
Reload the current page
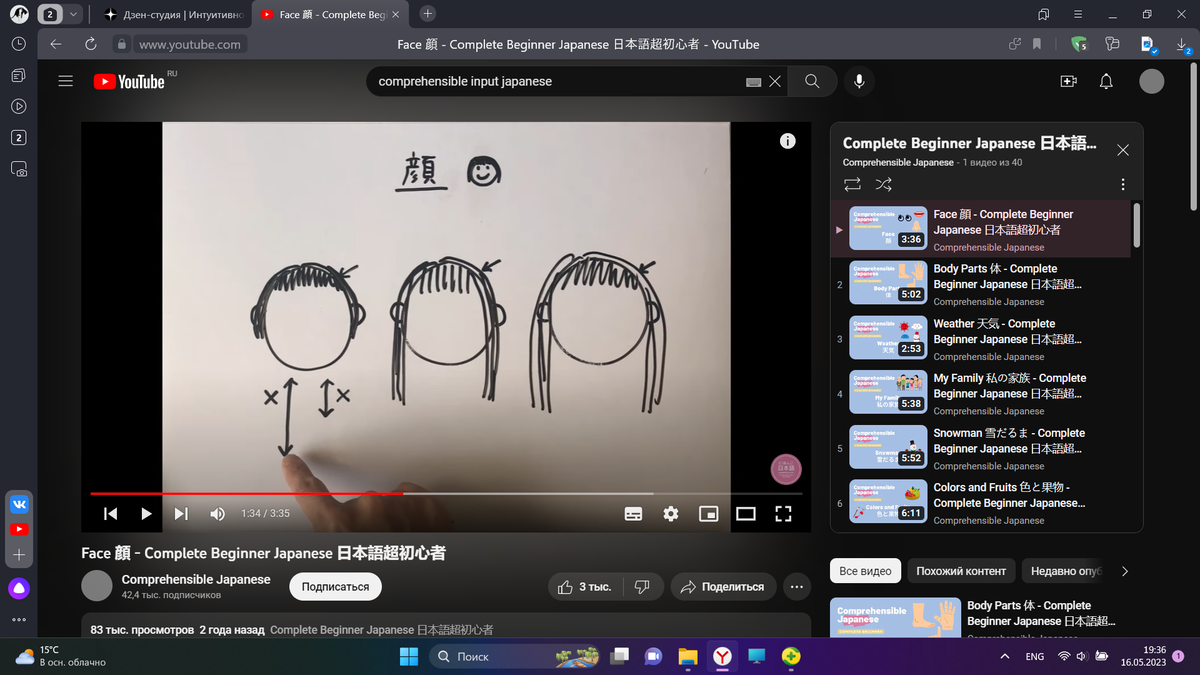90,44
